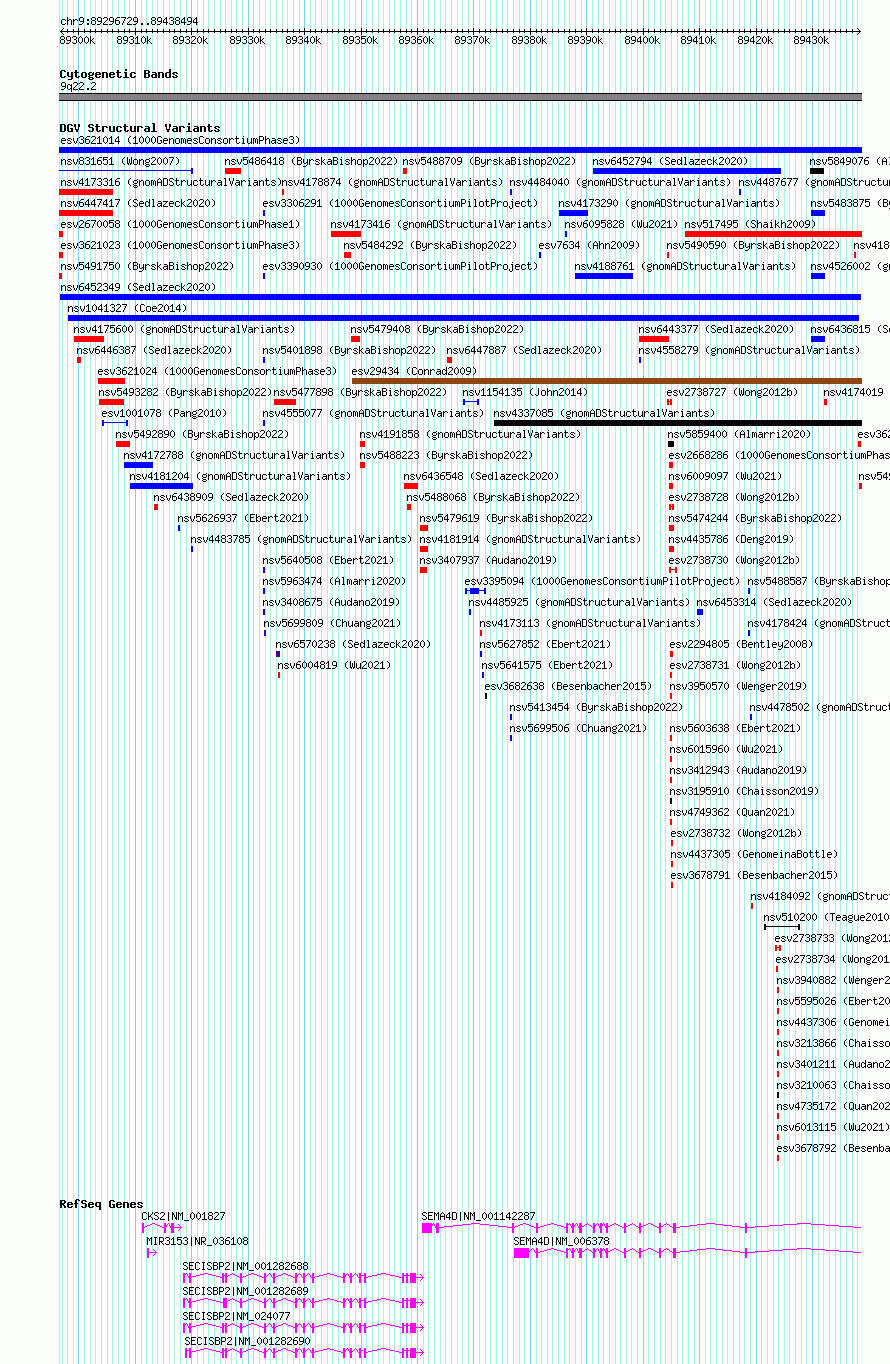Screen dimensions: 890x1364
Task: Click the 89350k ruler tick label
Action: click(x=359, y=40)
